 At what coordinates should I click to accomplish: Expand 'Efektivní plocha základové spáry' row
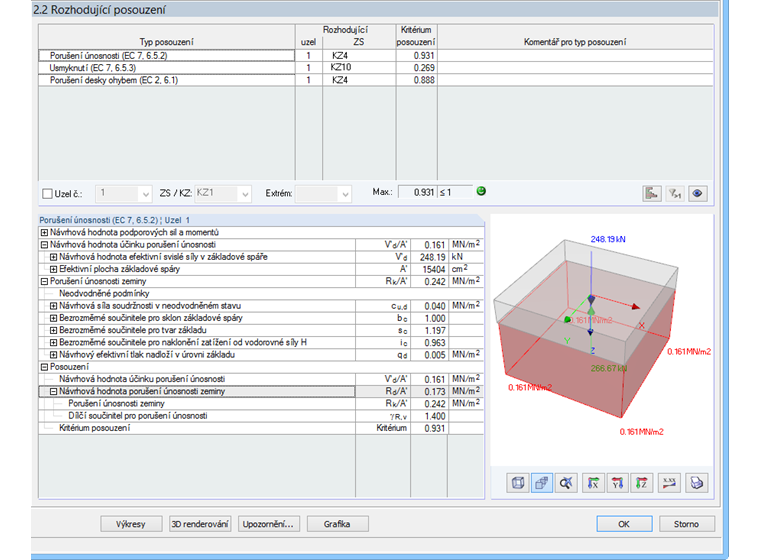53,269
